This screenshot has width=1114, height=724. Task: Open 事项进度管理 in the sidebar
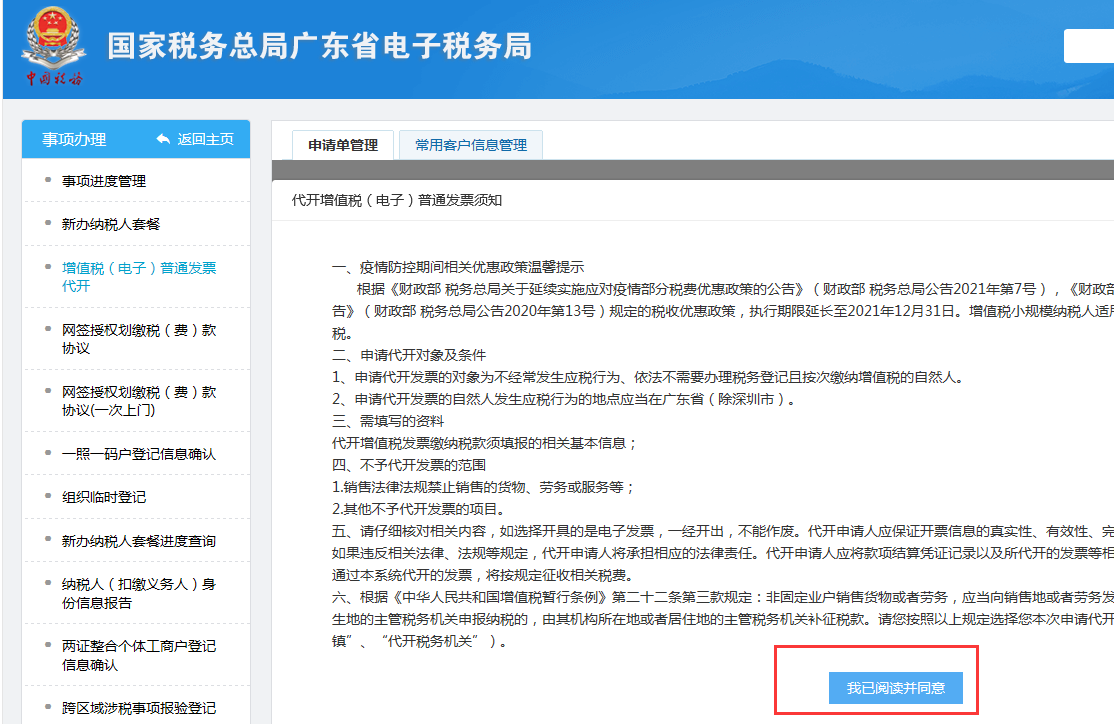pyautogui.click(x=104, y=181)
